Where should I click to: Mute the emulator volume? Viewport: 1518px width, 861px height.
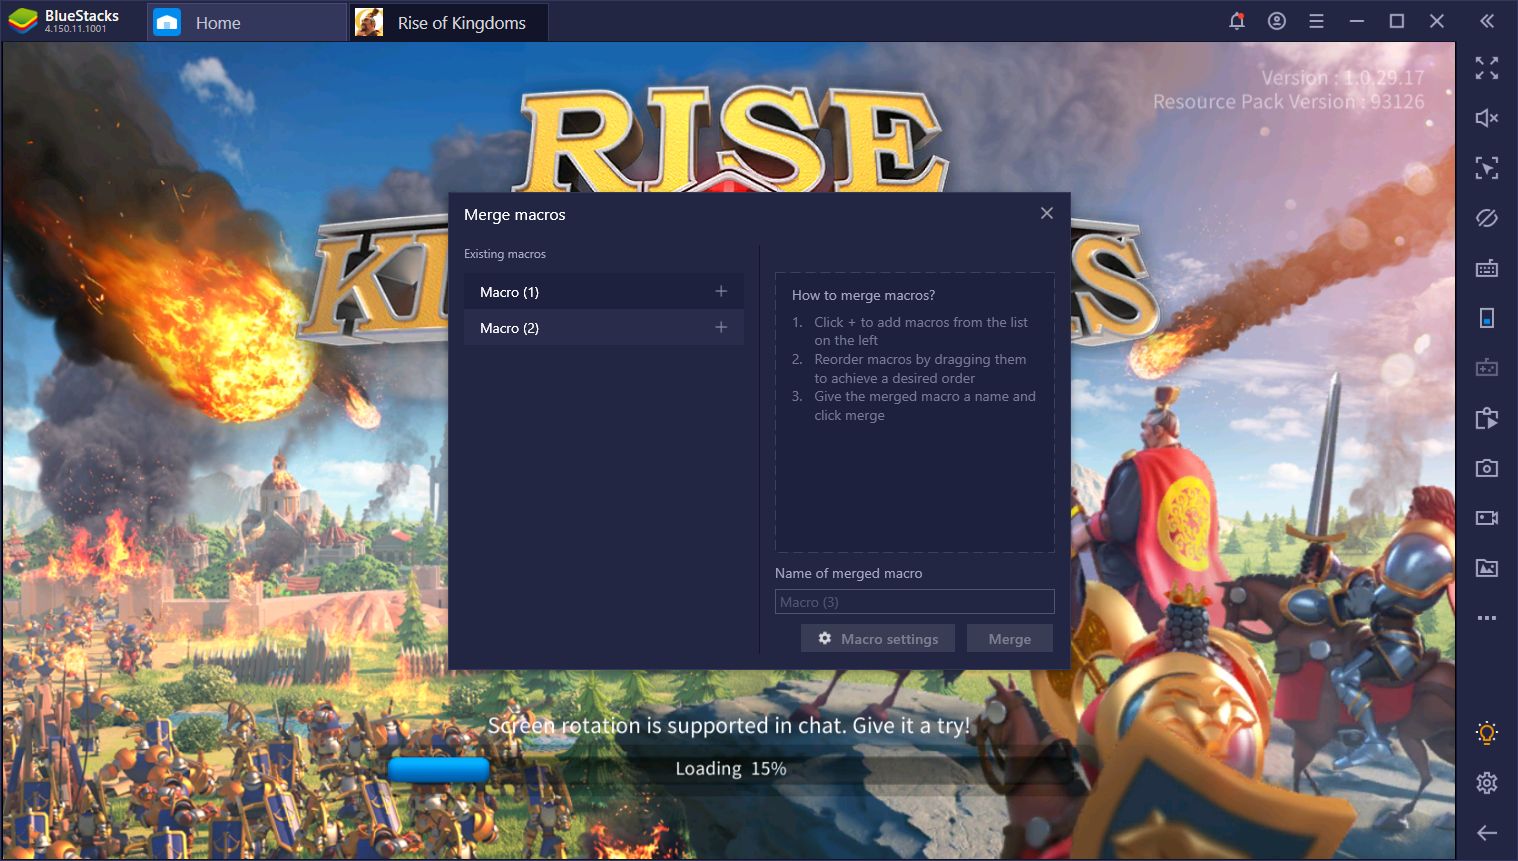pyautogui.click(x=1487, y=118)
